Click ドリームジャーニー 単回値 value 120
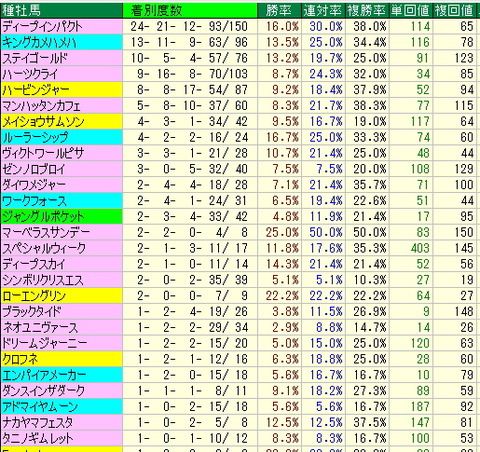480x452 pixels. pos(420,343)
